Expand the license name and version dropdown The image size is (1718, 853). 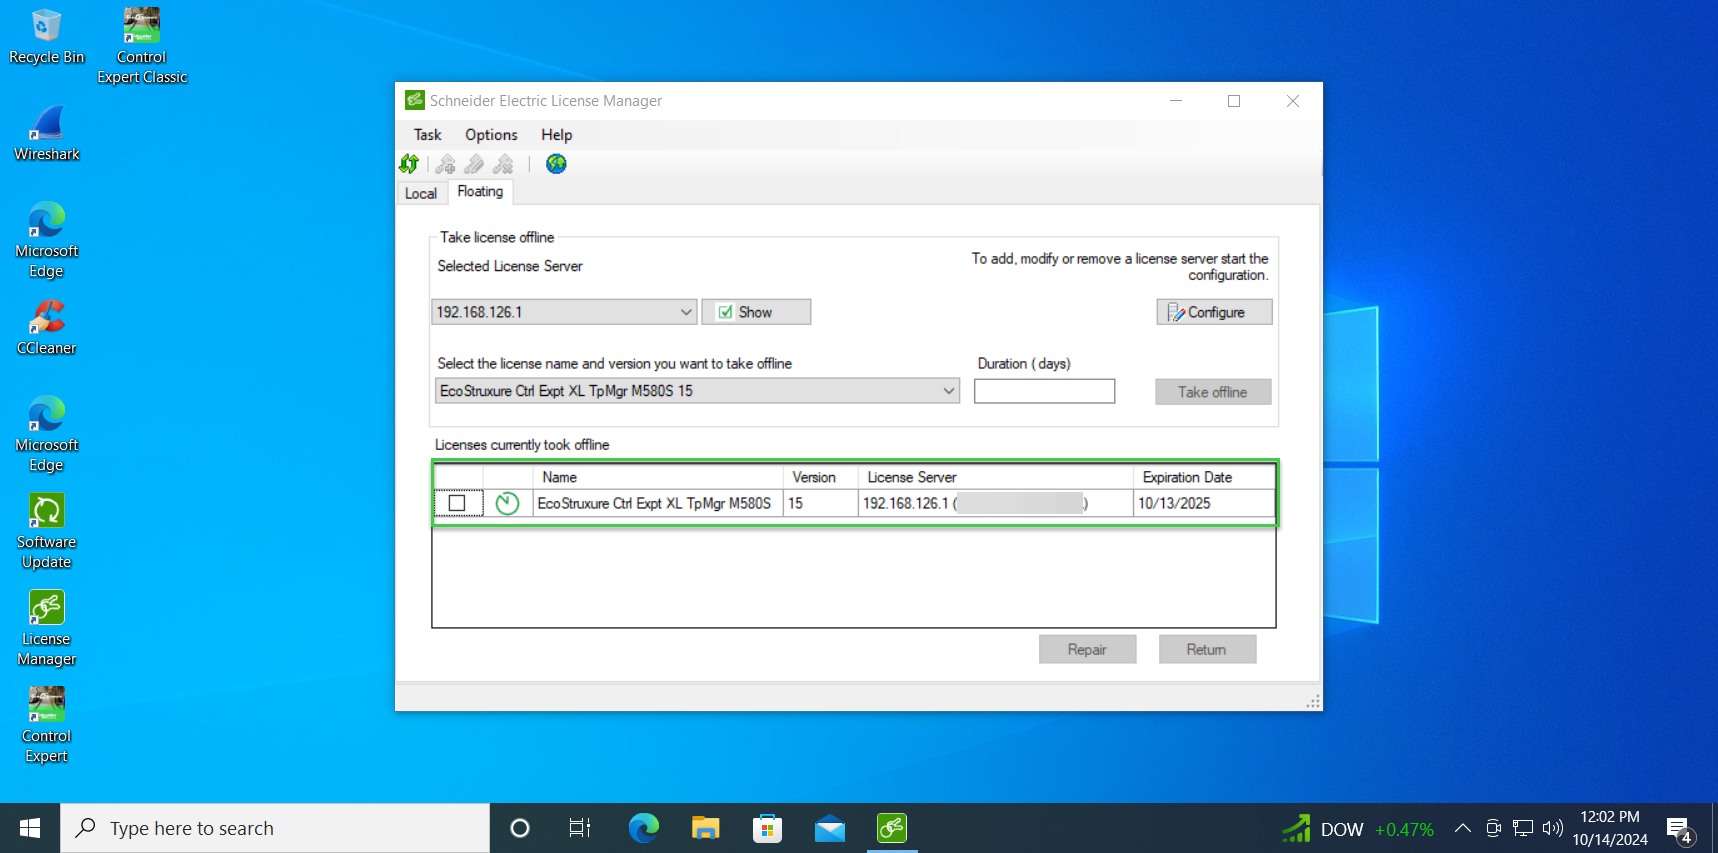pyautogui.click(x=948, y=391)
